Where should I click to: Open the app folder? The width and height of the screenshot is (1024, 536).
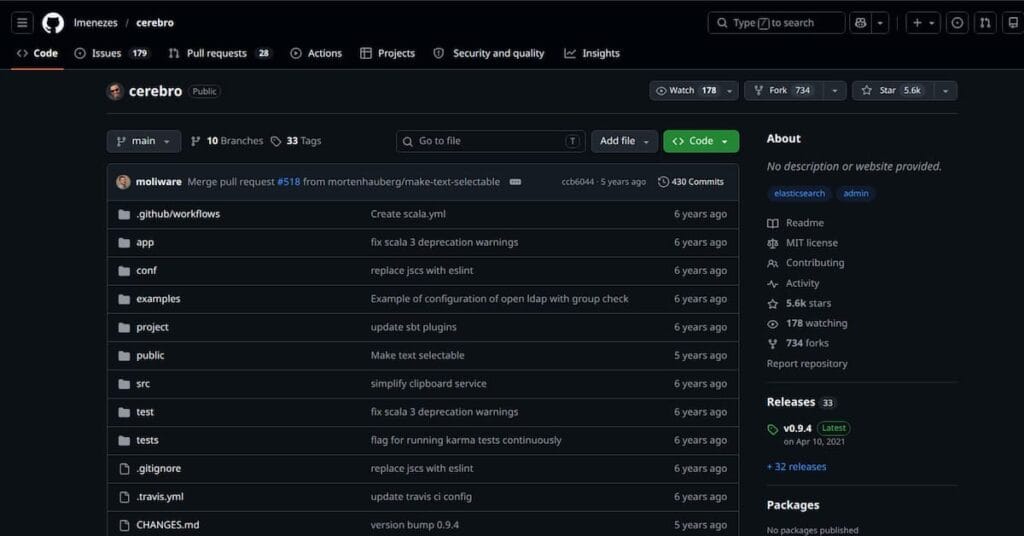[145, 242]
